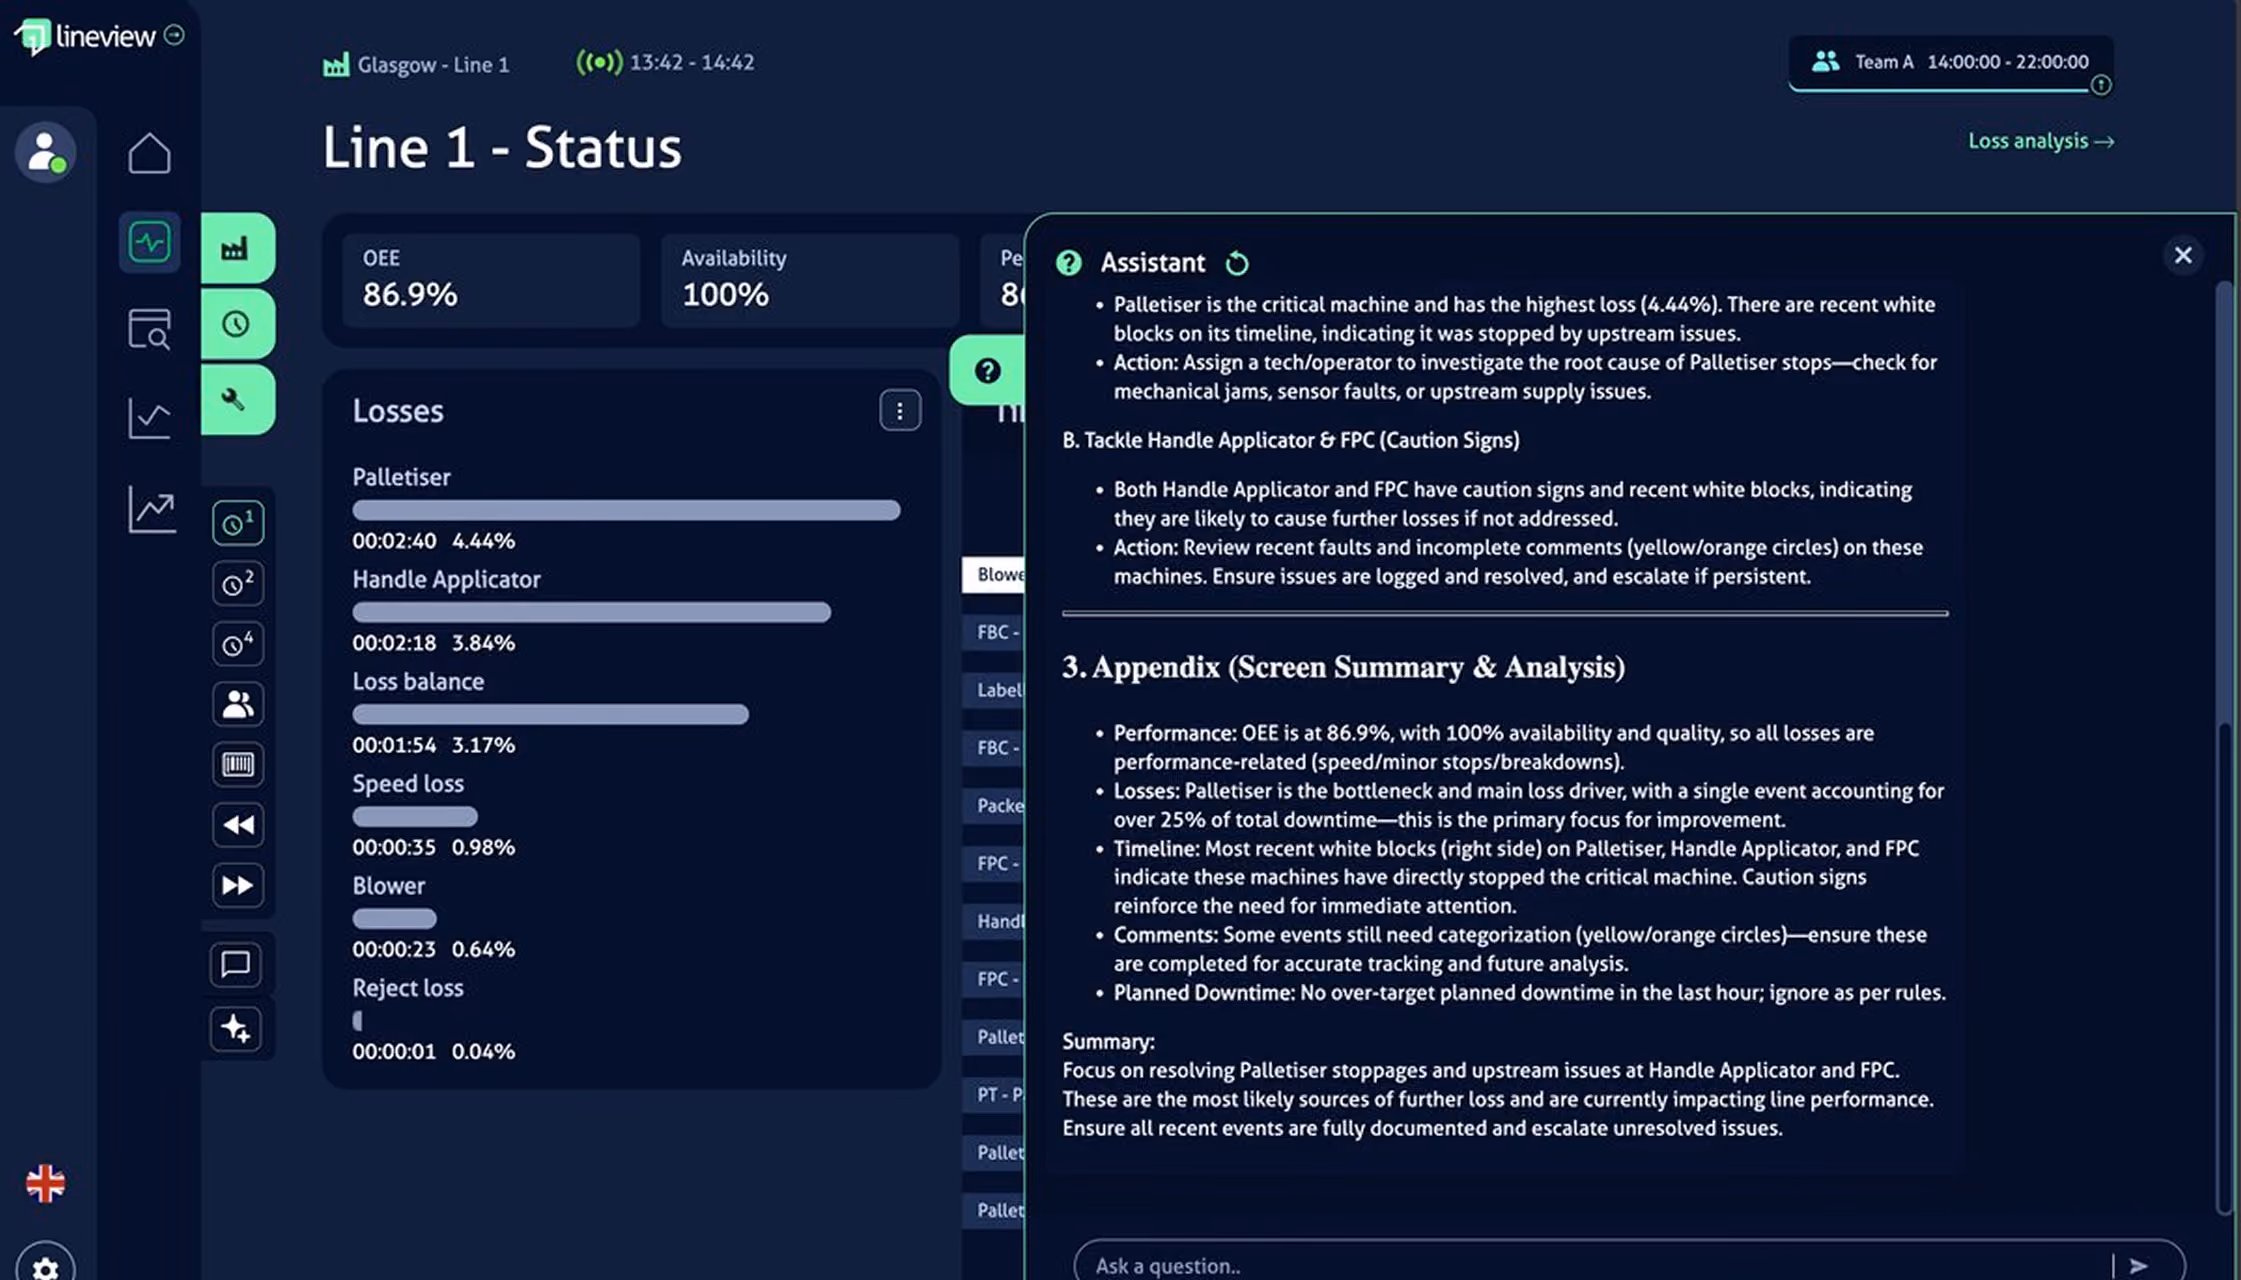
Task: Click the Handle Applicator loss bar
Action: [x=591, y=612]
